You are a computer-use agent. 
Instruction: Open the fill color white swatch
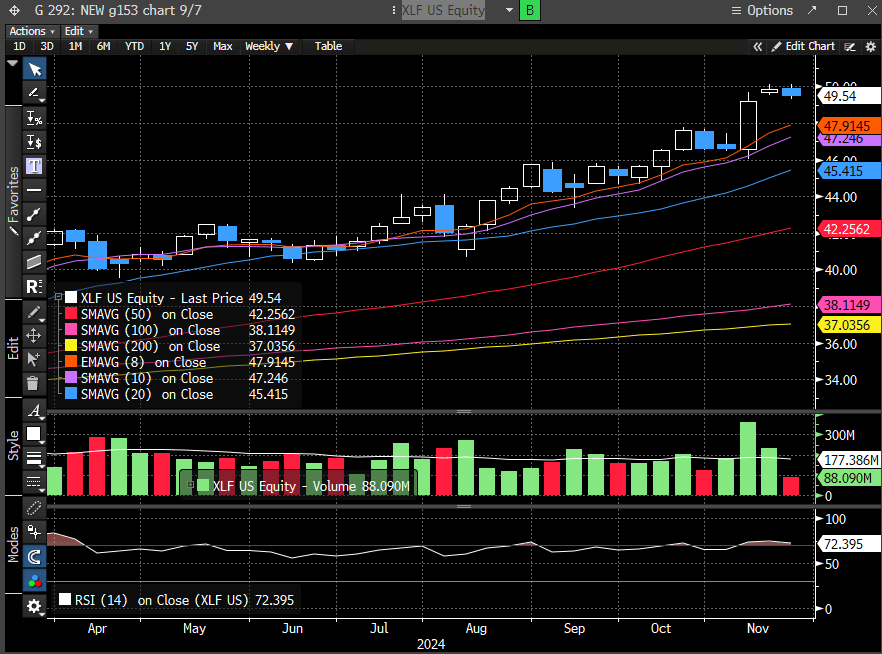click(34, 434)
